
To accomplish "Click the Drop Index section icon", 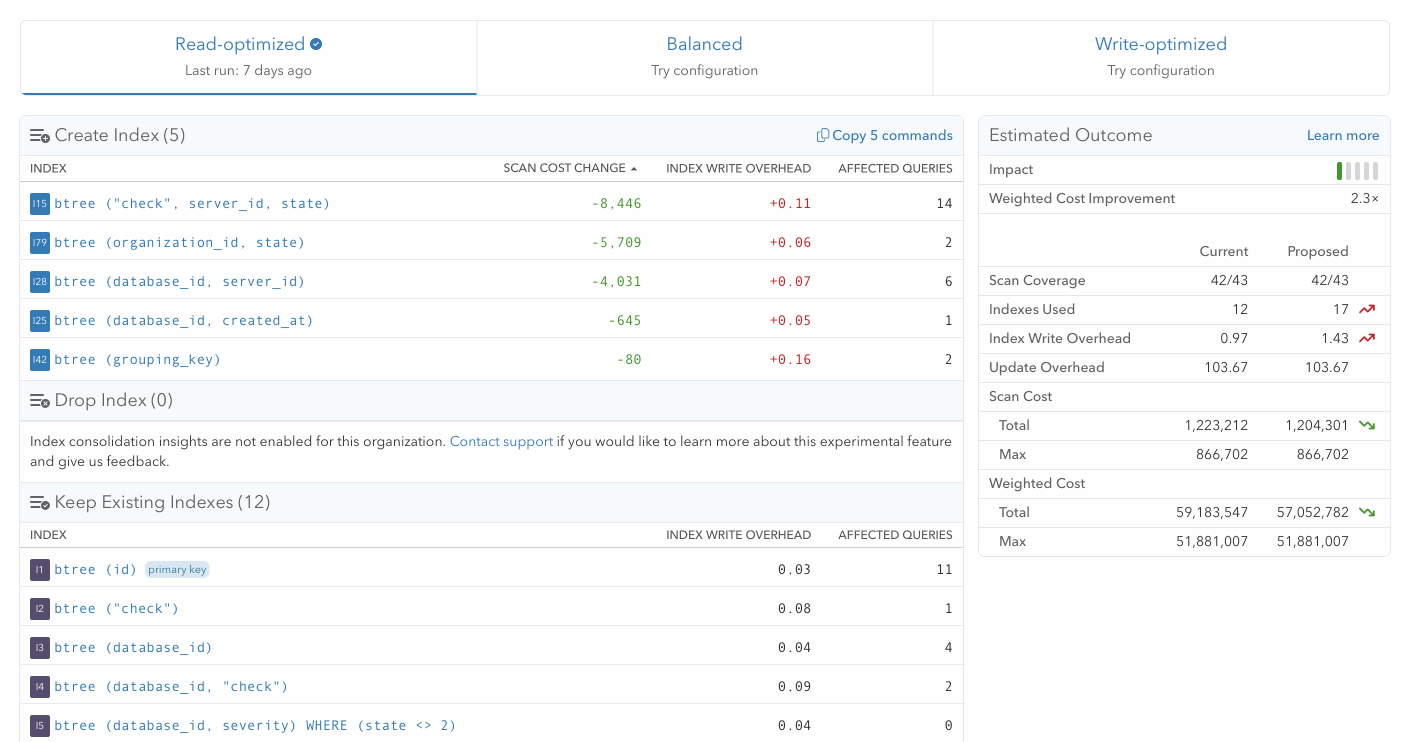I will (x=40, y=401).
